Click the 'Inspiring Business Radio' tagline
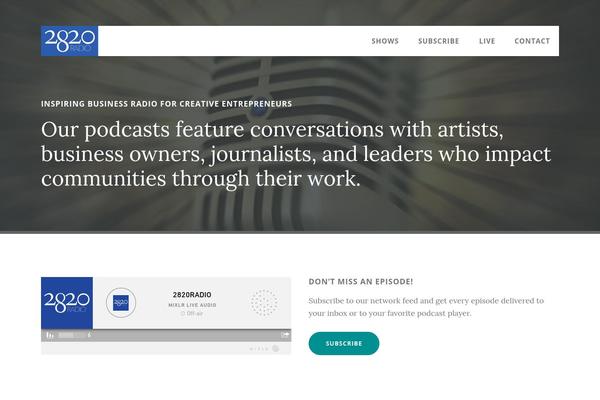Image resolution: width=600 pixels, height=400 pixels. [x=166, y=104]
